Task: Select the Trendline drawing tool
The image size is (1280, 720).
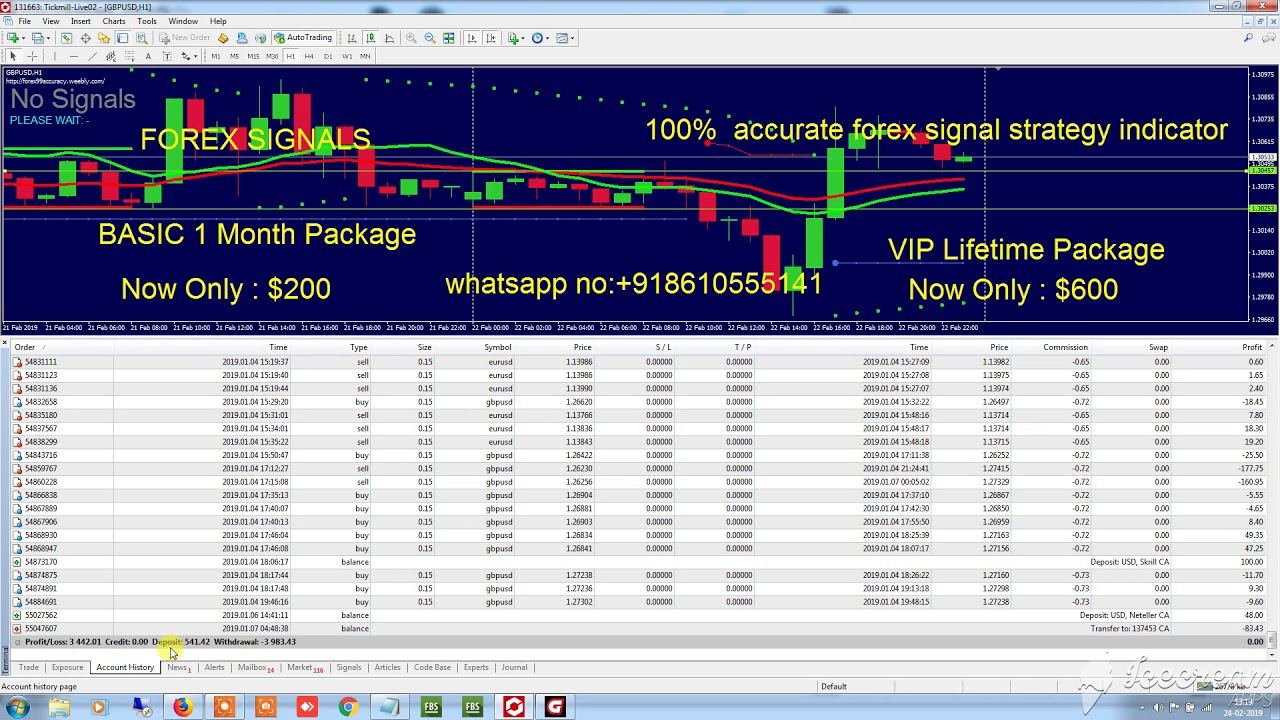Action: click(x=92, y=56)
